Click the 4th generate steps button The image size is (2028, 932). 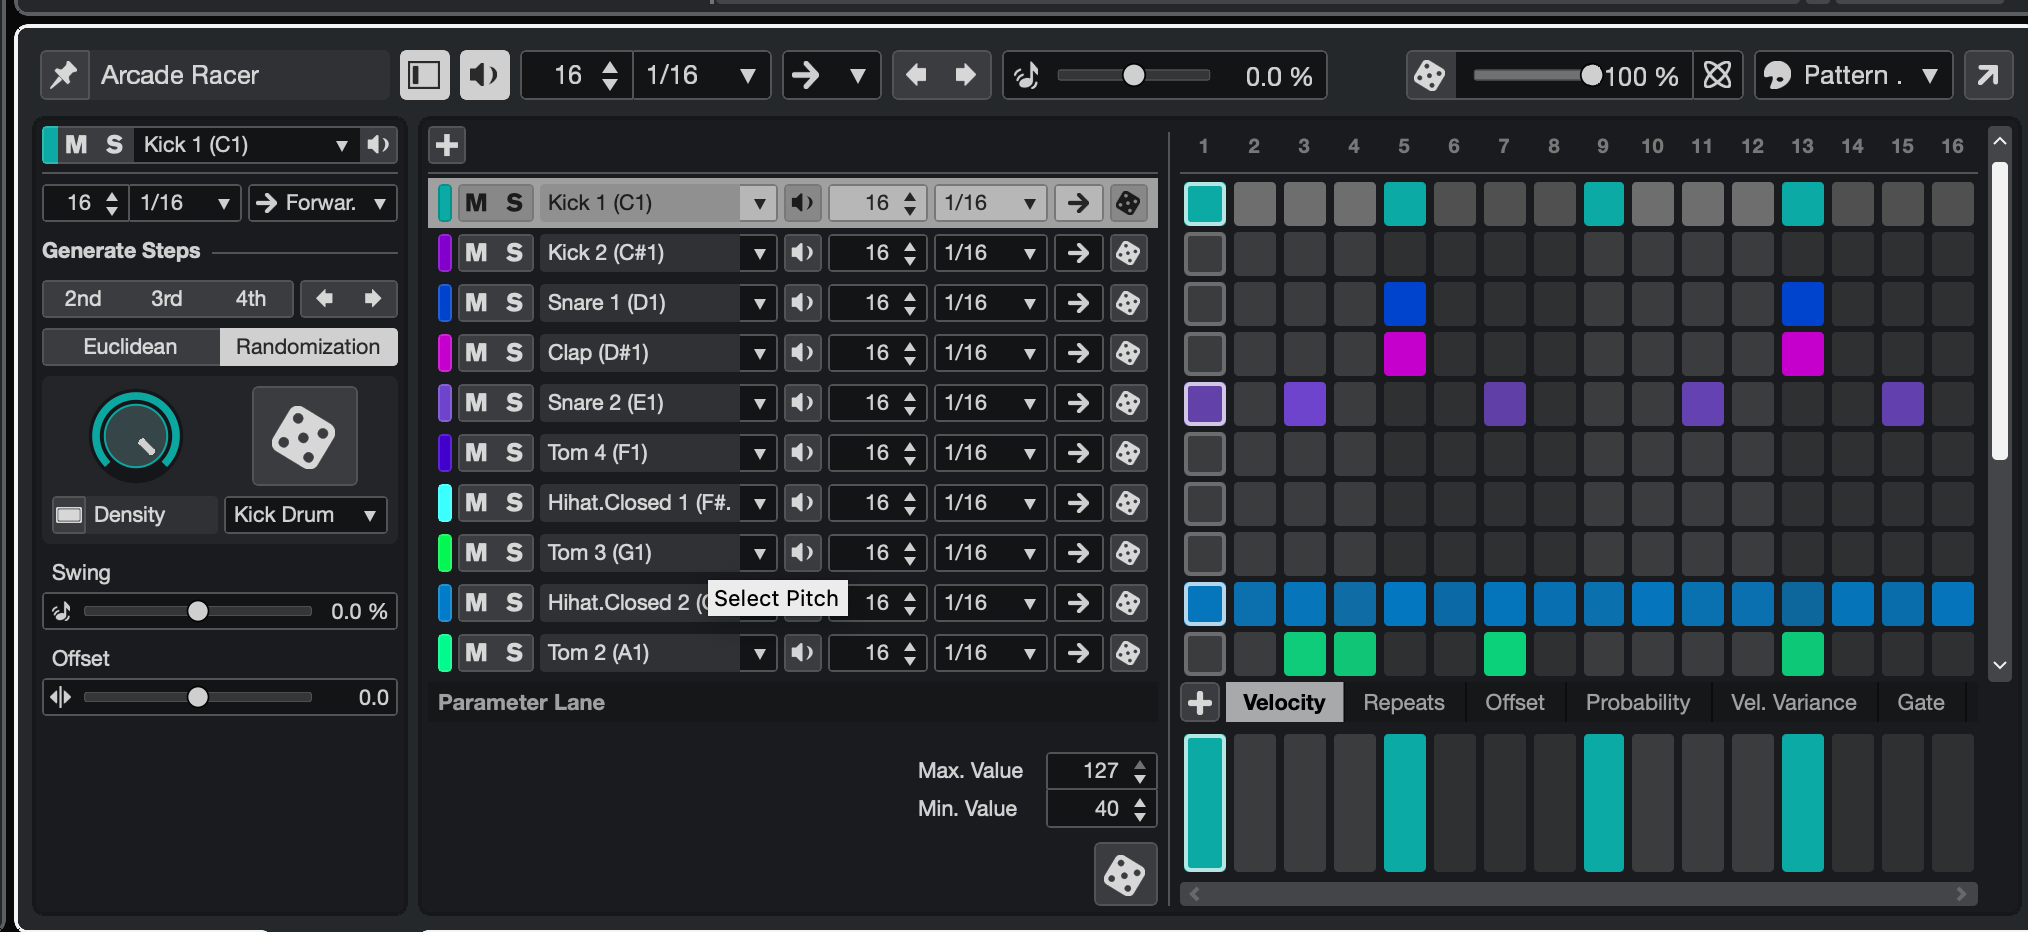(250, 299)
